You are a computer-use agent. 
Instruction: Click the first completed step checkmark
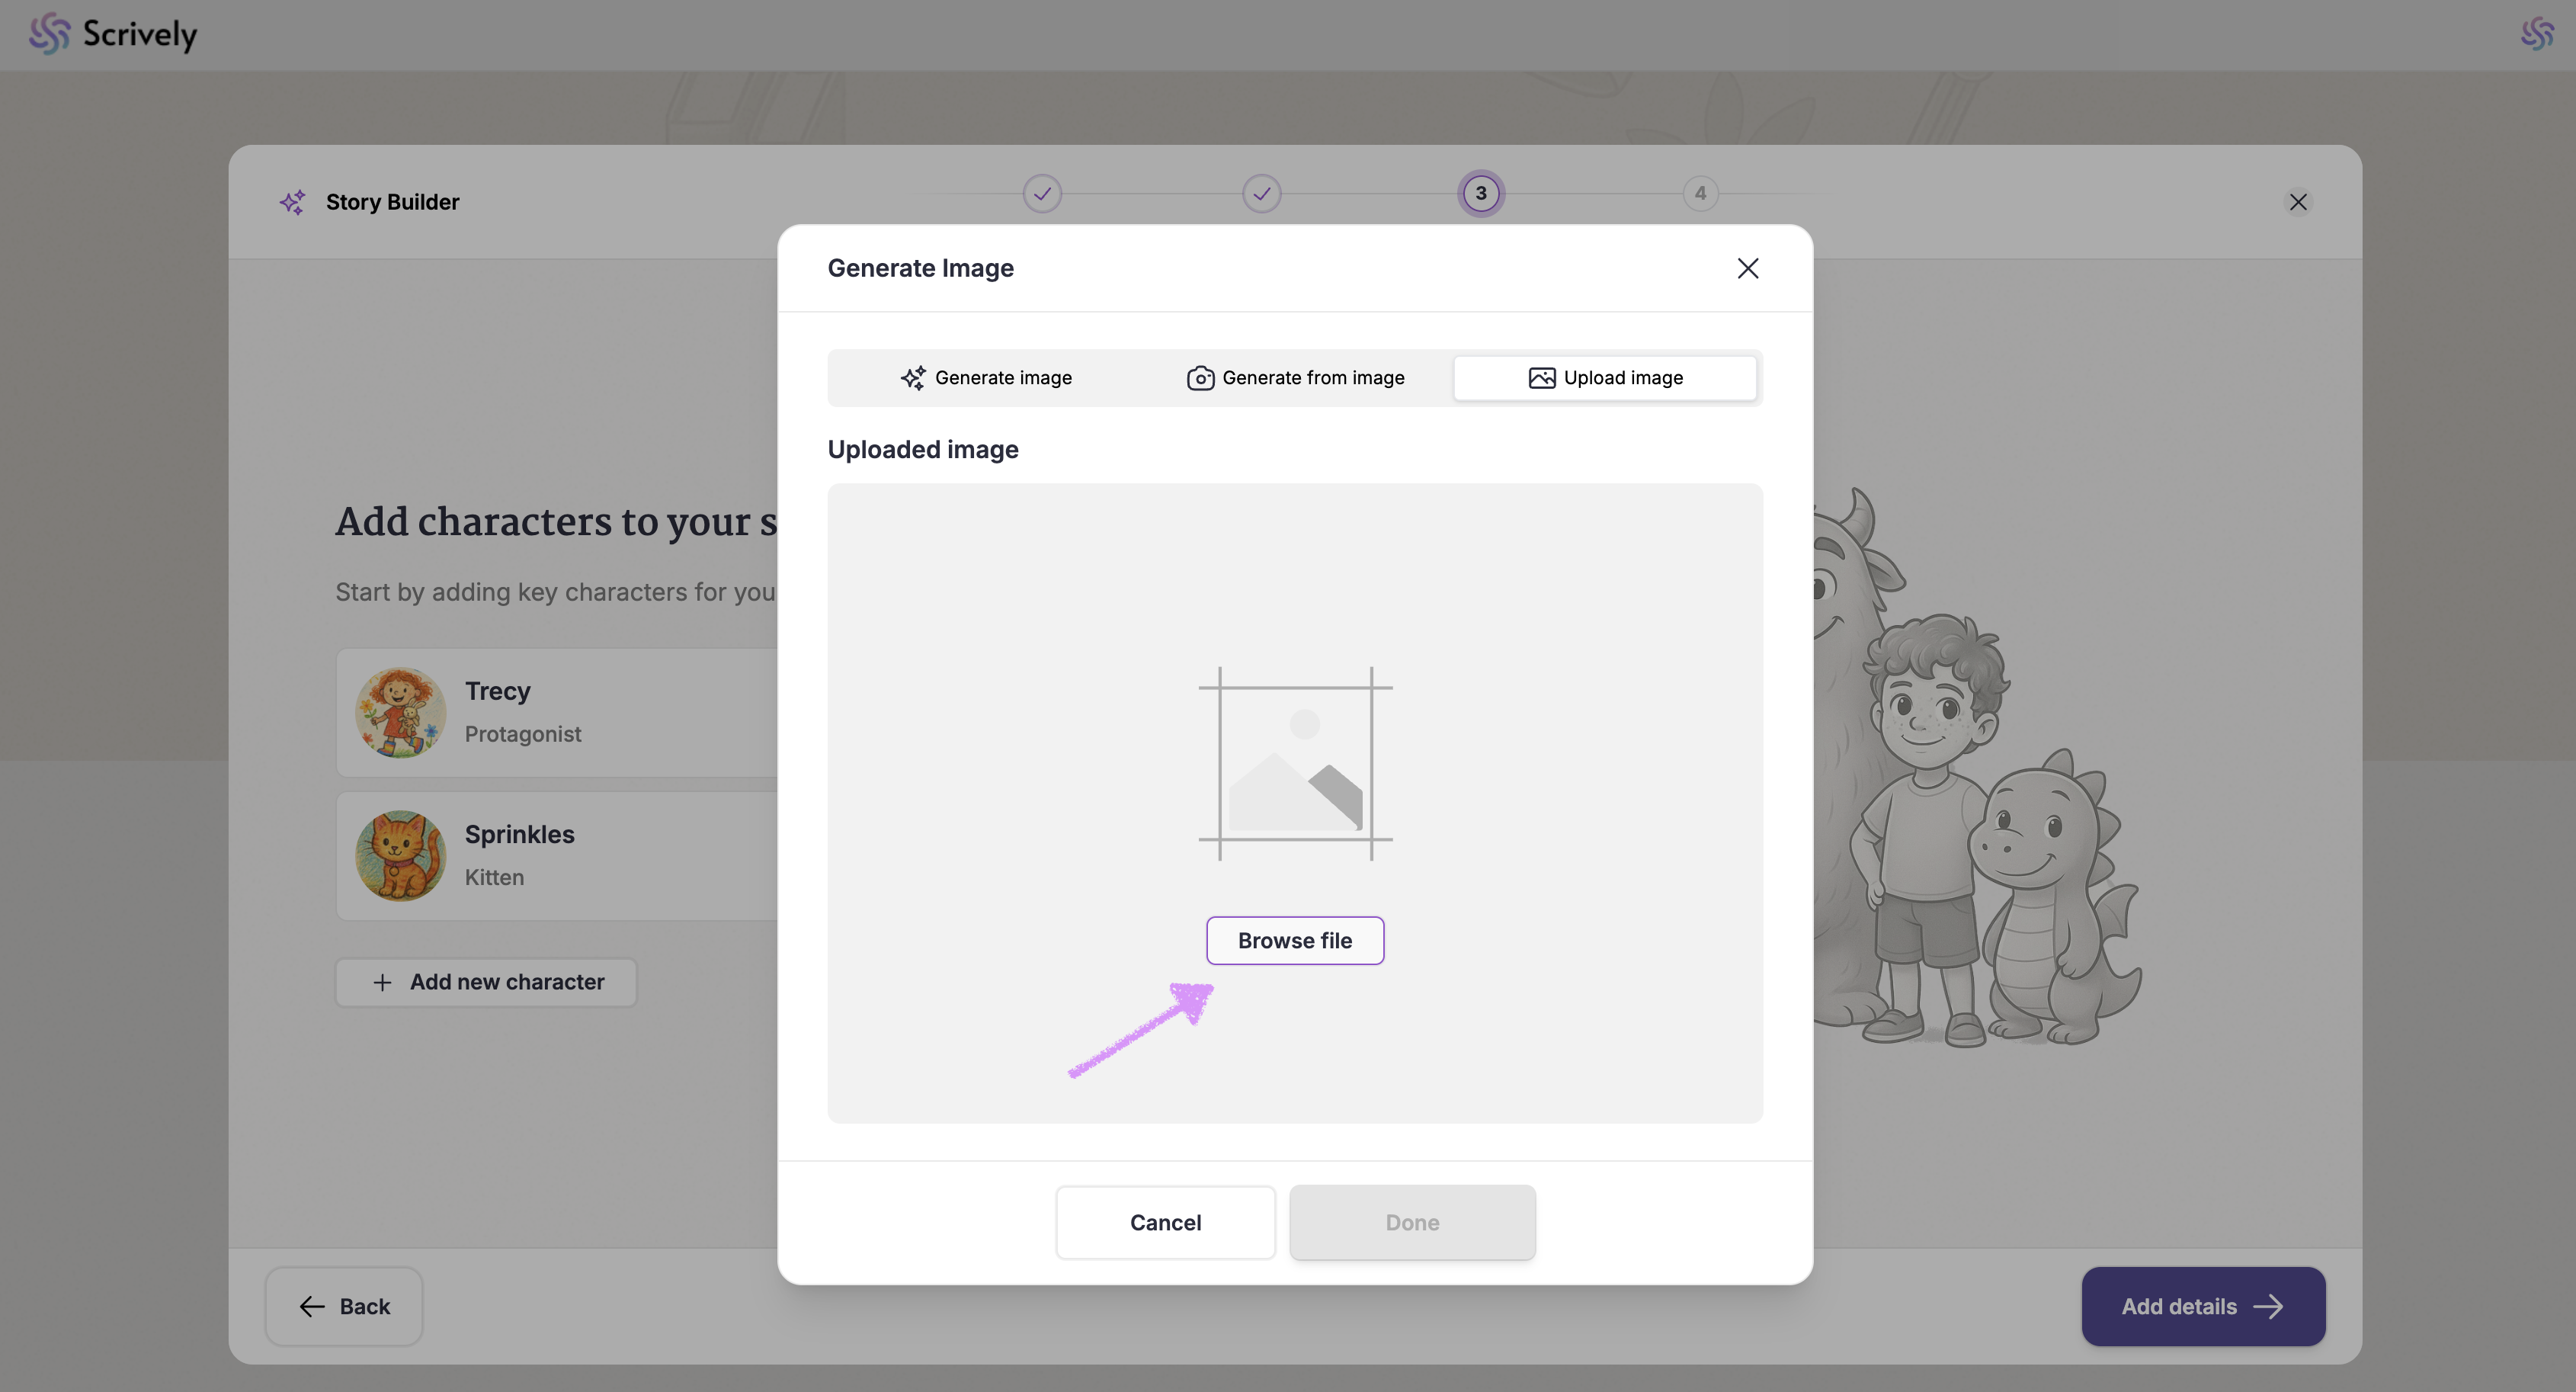pyautogui.click(x=1042, y=193)
